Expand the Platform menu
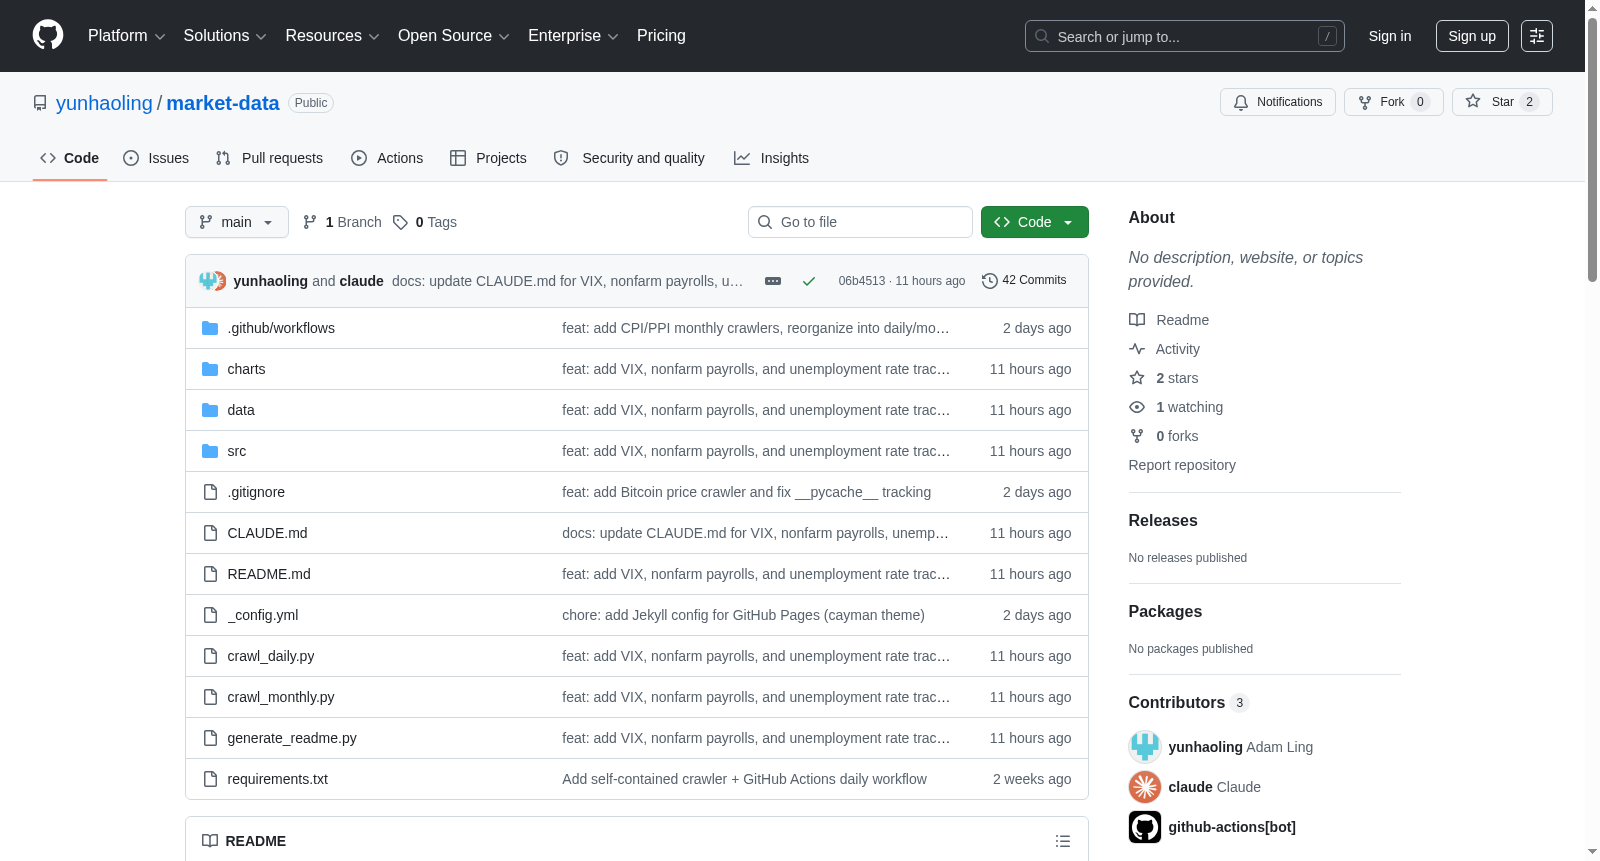Image resolution: width=1600 pixels, height=861 pixels. (x=127, y=36)
